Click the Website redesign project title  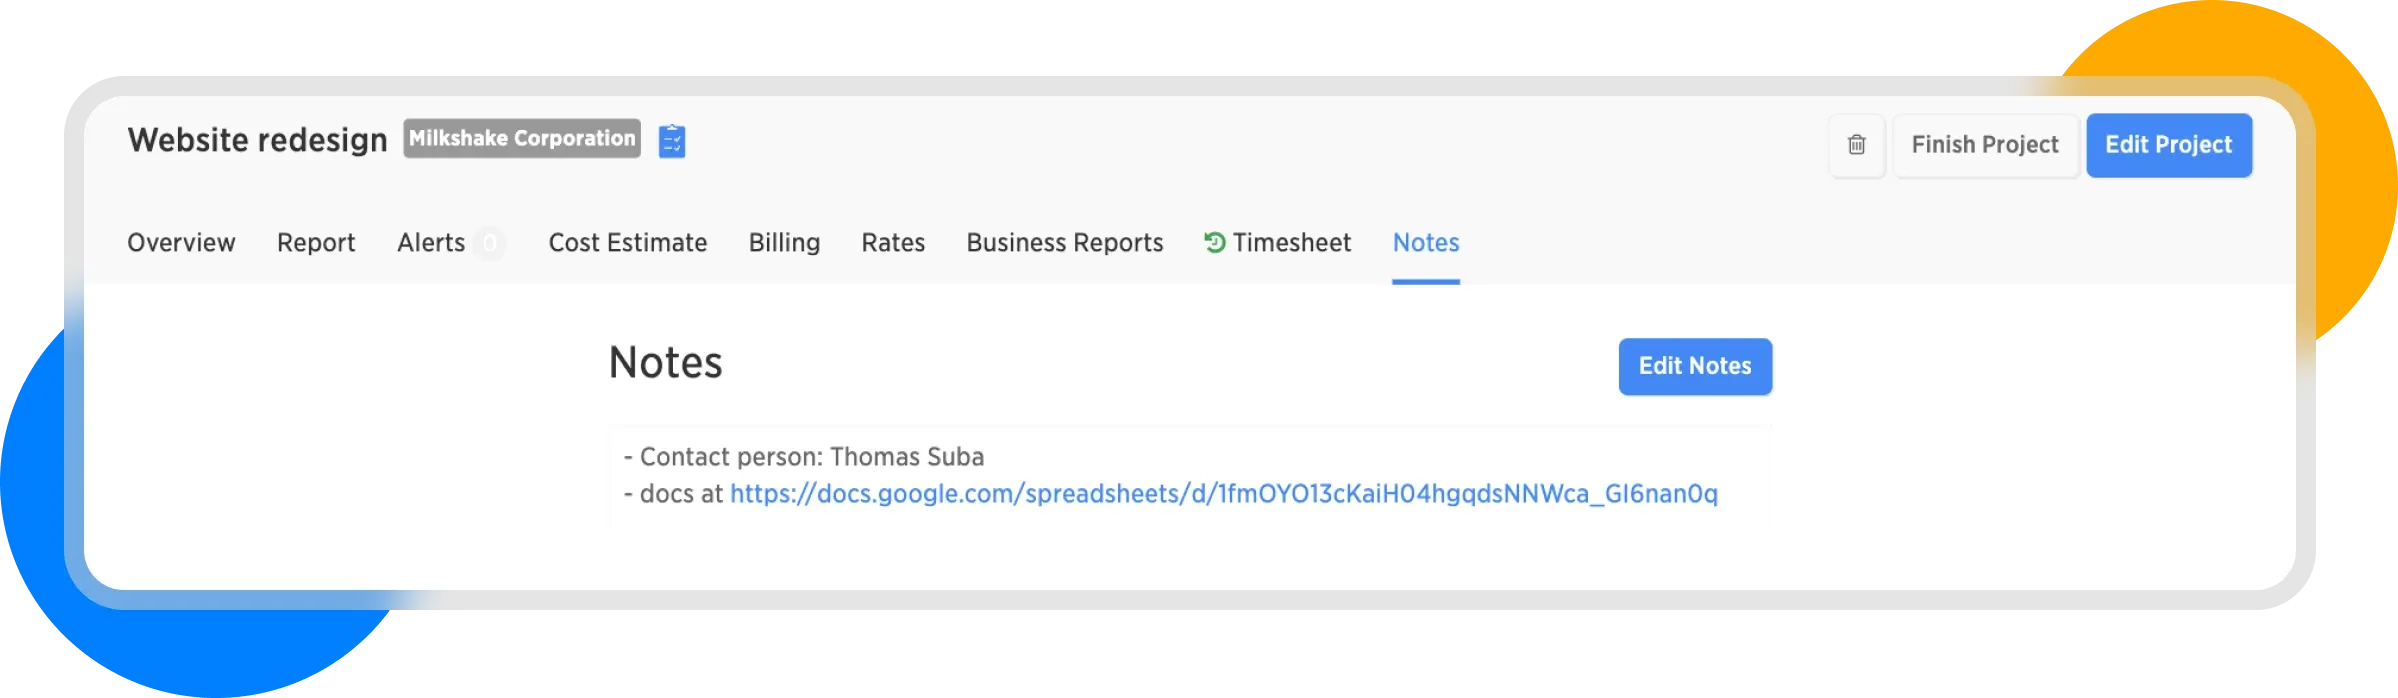[x=257, y=140]
